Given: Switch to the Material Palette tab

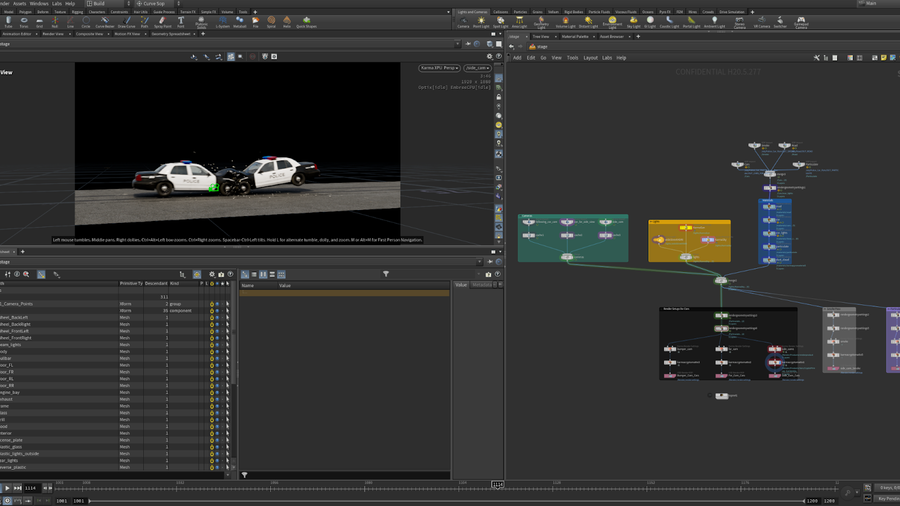Looking at the screenshot, I should click(575, 36).
